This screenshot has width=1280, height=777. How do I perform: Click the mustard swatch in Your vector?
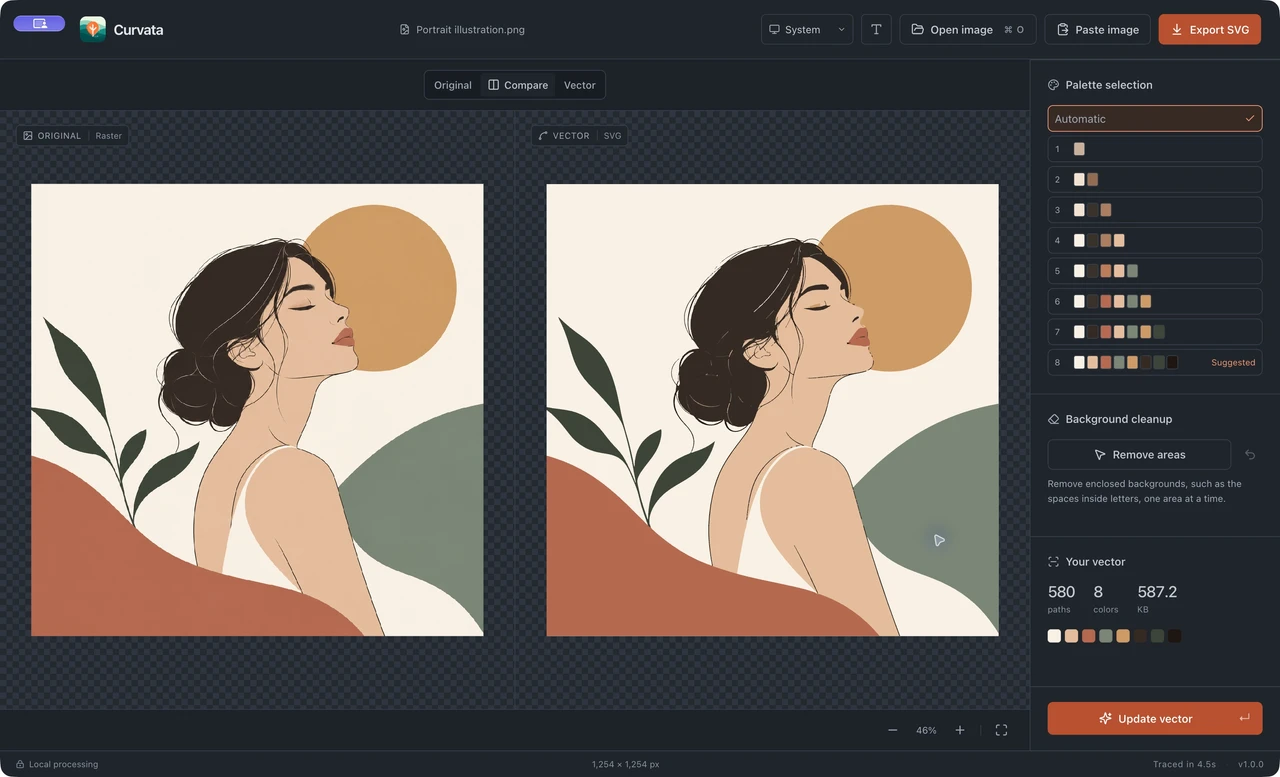click(1123, 636)
